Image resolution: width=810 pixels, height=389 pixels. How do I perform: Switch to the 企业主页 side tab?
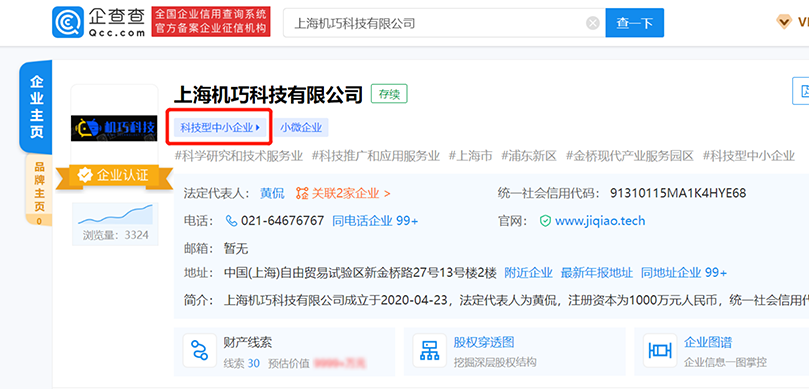click(x=36, y=106)
